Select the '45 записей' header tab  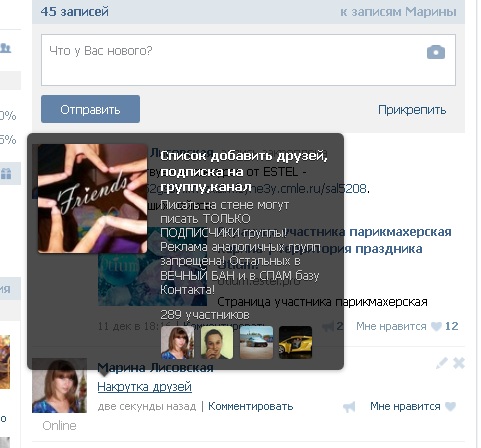pos(75,12)
